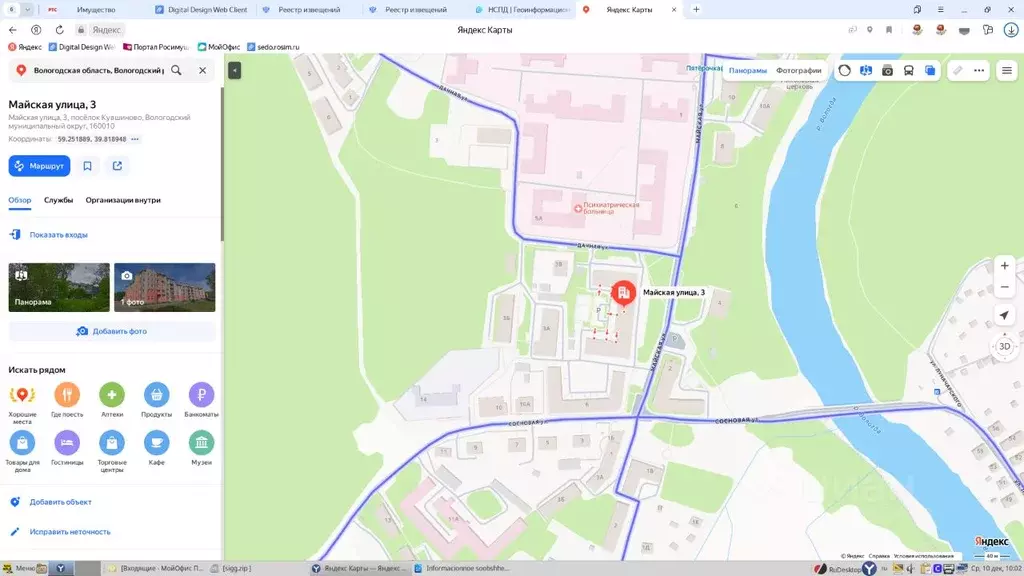This screenshot has height=576, width=1024.
Task: Click the map layers icon
Action: (x=930, y=71)
